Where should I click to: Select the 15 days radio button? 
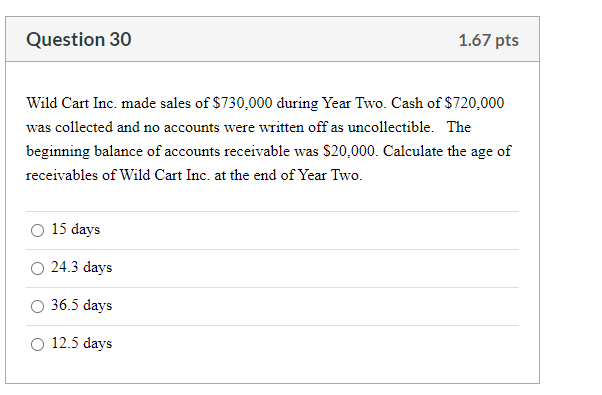37,230
